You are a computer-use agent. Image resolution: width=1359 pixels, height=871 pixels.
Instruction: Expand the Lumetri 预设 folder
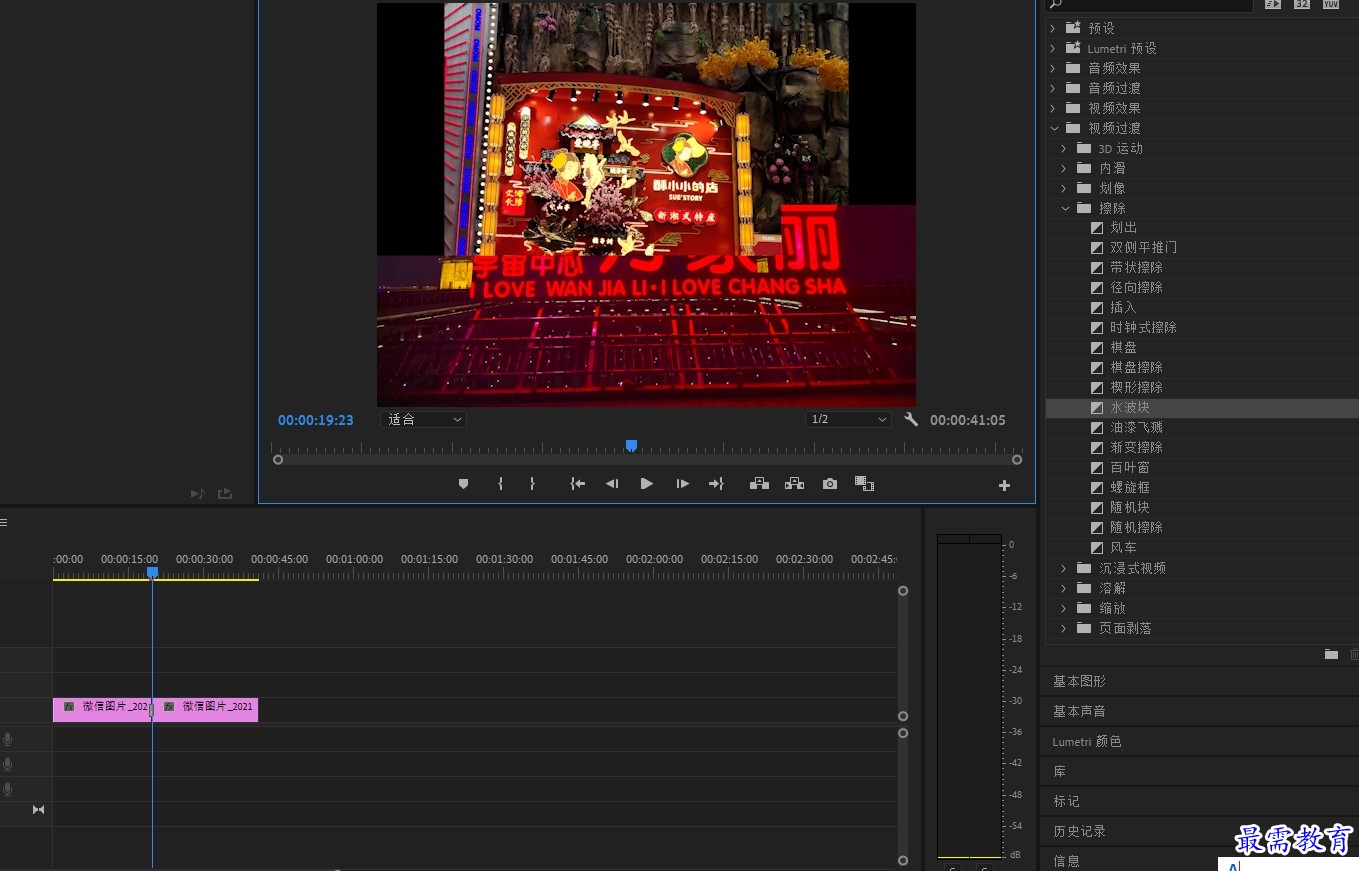pyautogui.click(x=1053, y=48)
